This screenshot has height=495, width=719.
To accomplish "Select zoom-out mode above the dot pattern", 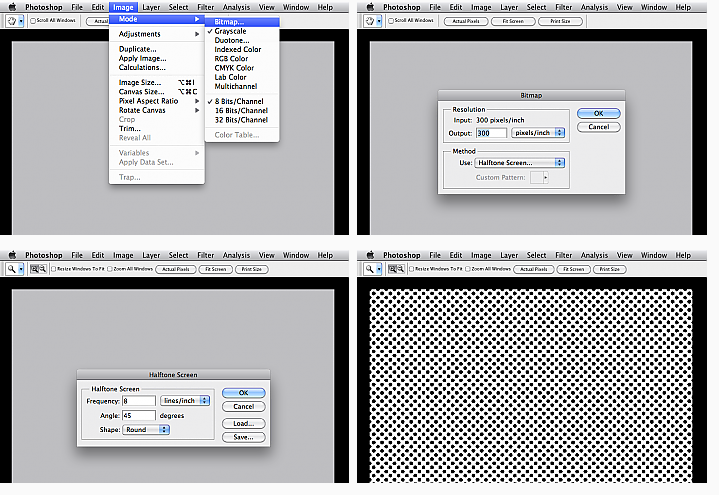I will click(400, 269).
